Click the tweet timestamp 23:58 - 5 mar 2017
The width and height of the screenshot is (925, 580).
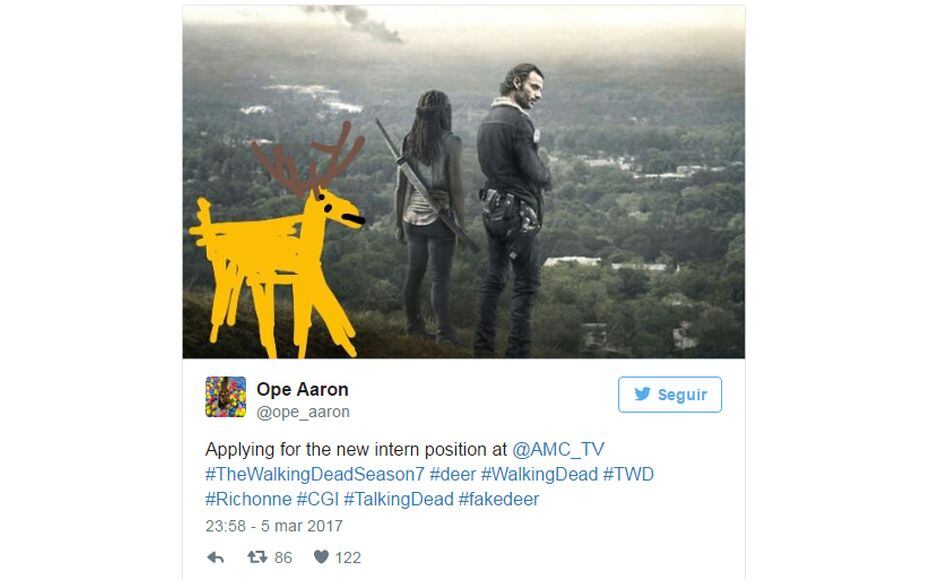[274, 526]
